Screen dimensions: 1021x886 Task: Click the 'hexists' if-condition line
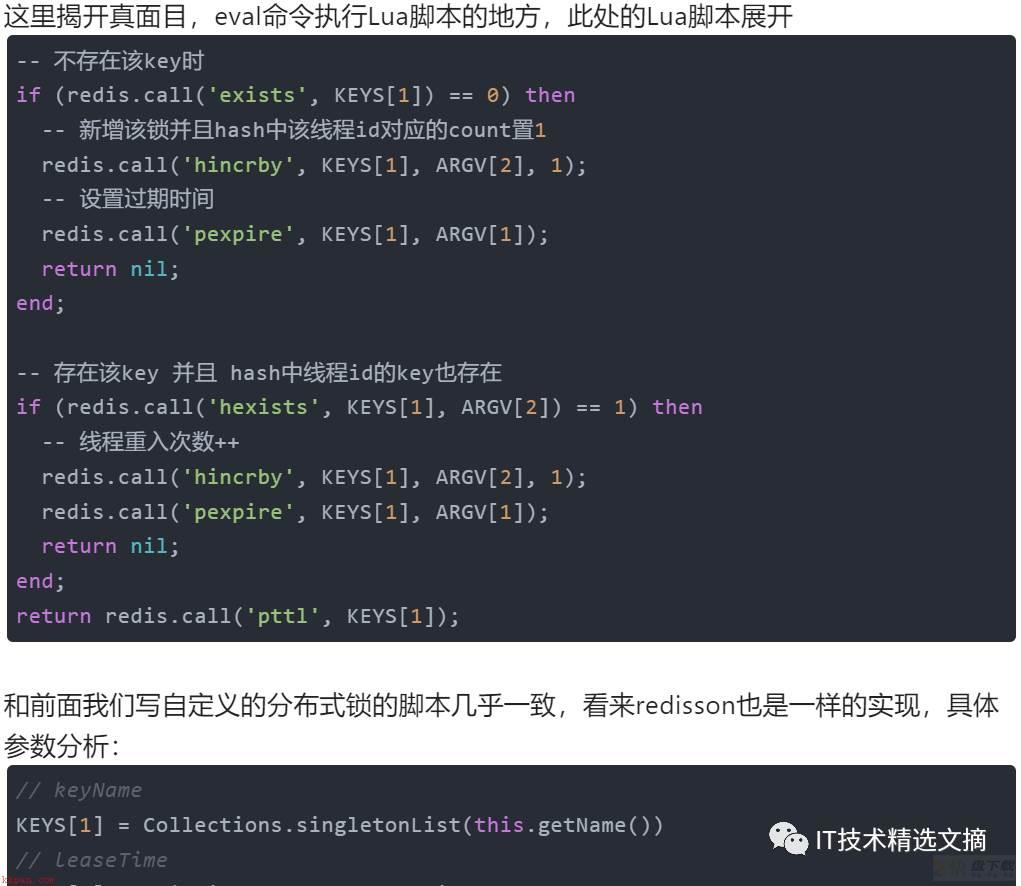[x=359, y=408]
